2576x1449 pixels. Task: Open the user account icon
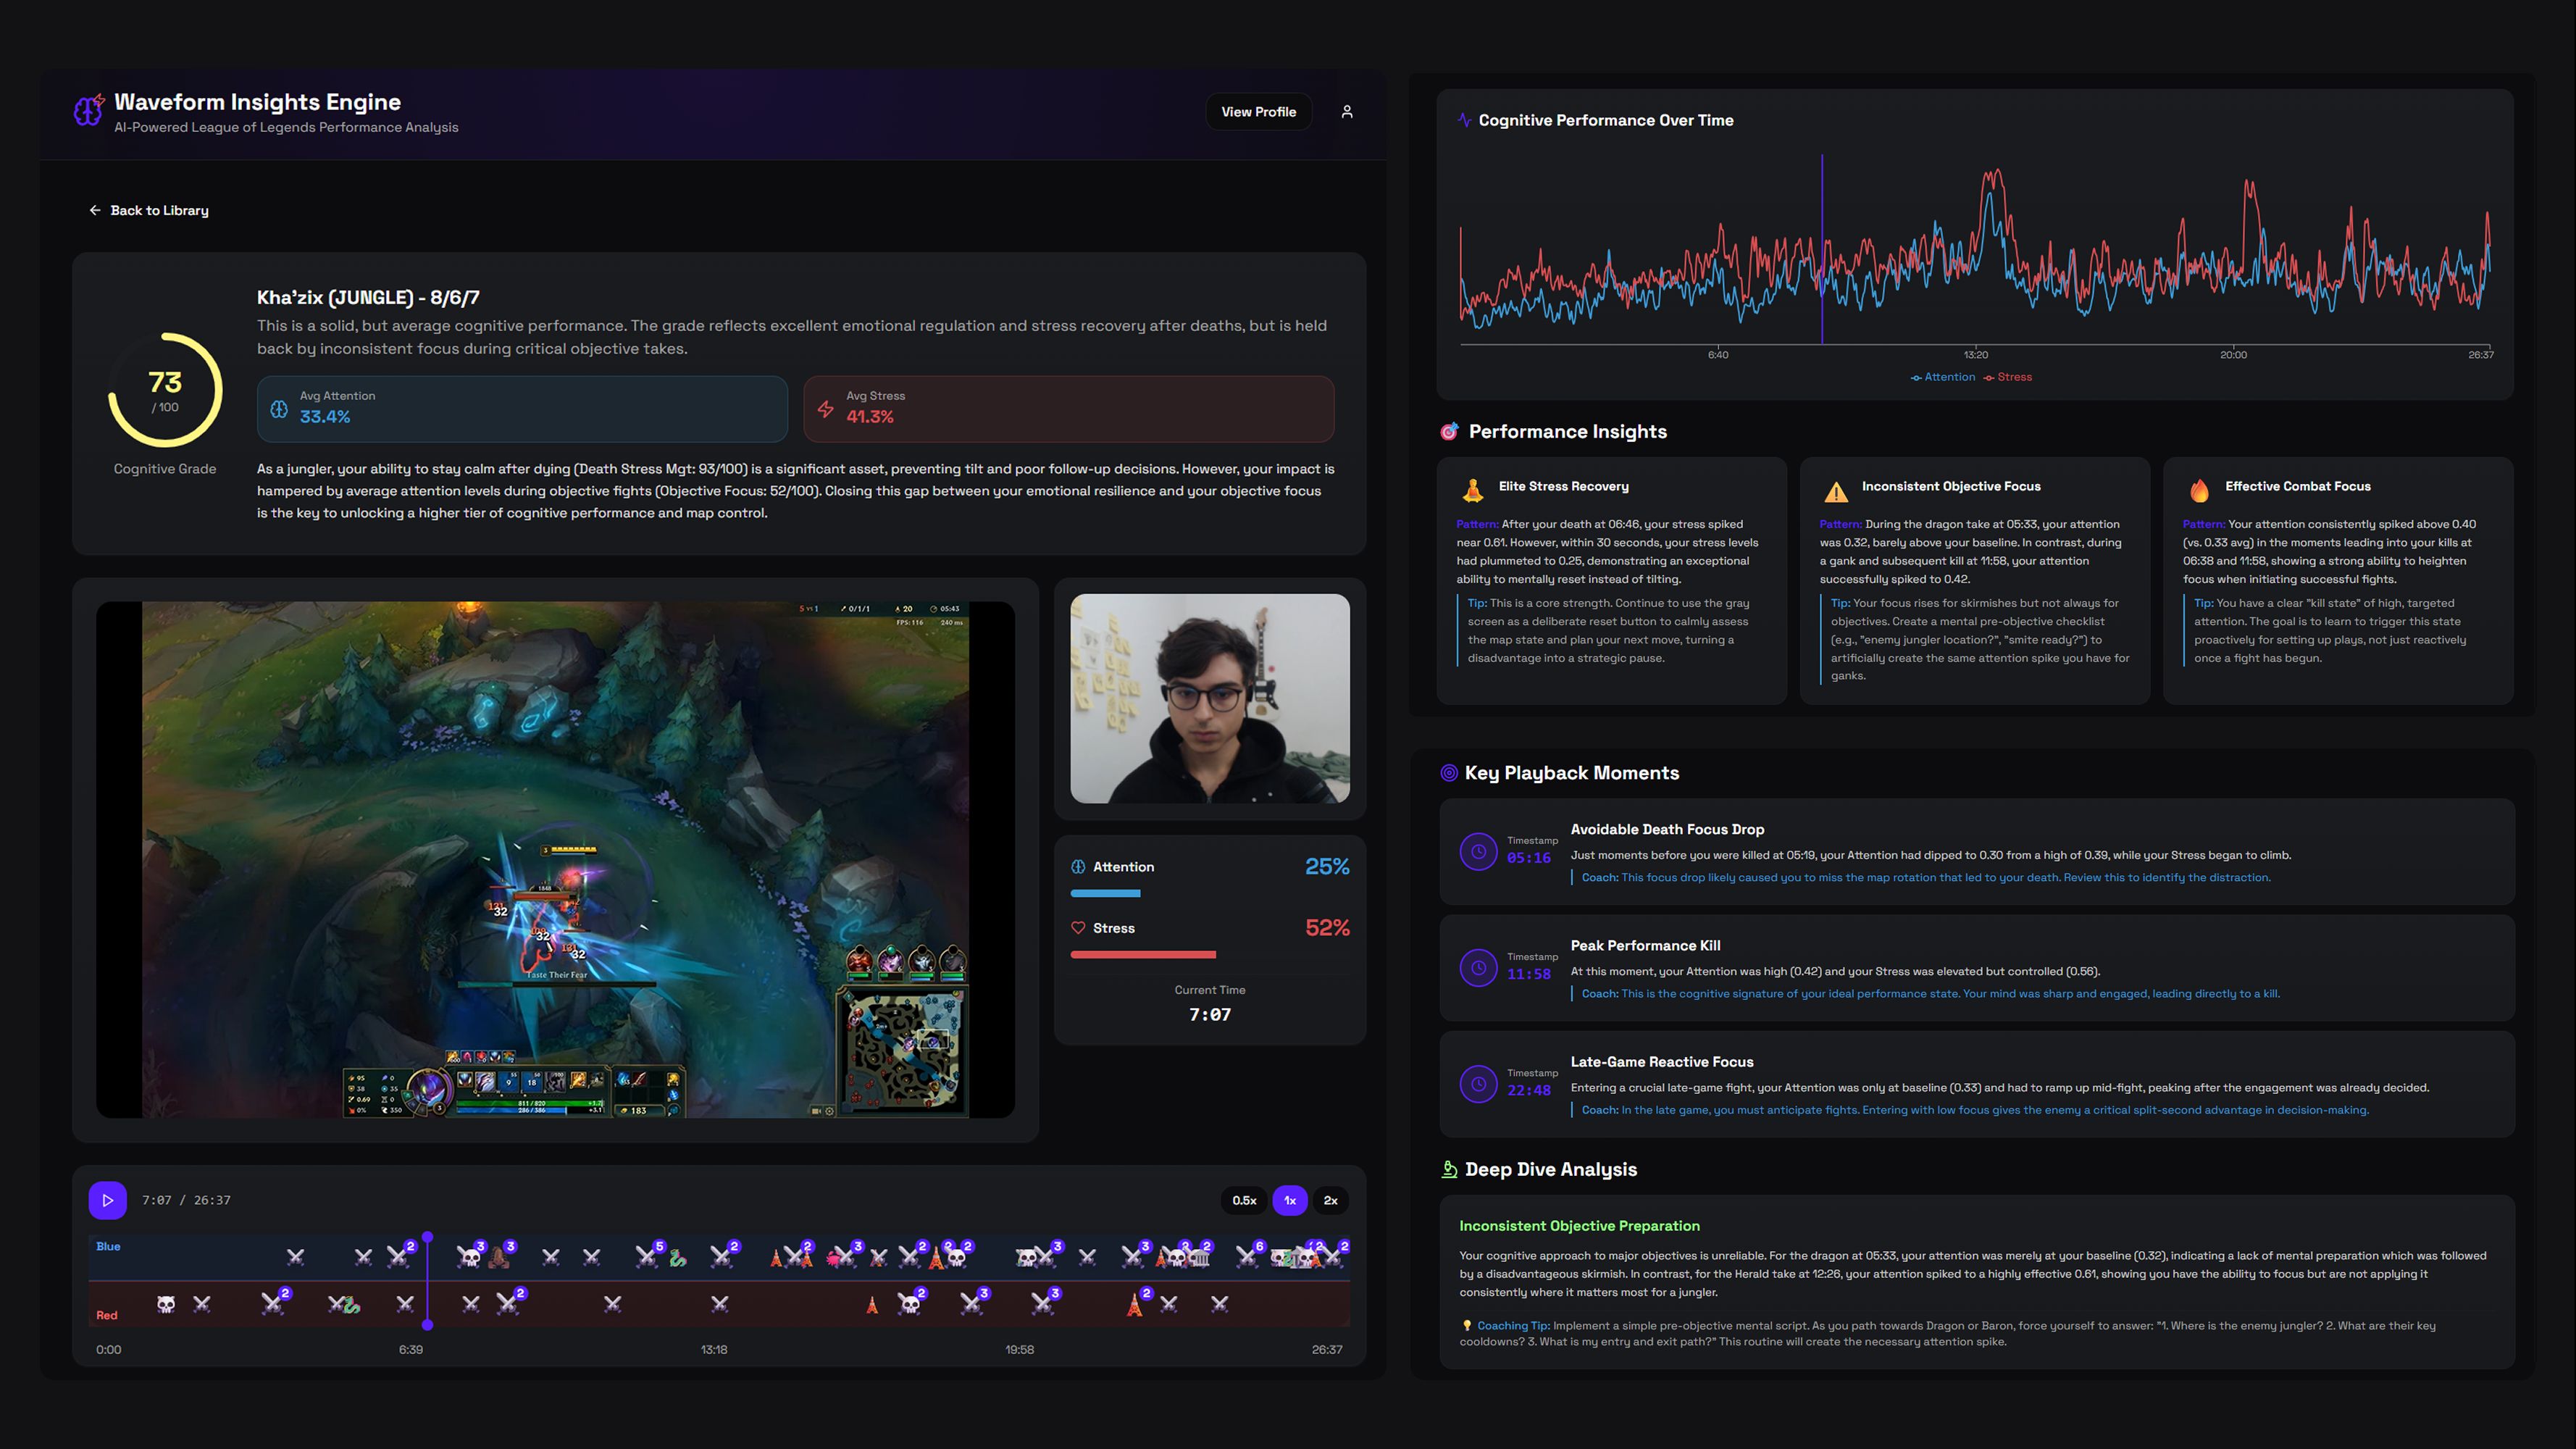point(1347,112)
